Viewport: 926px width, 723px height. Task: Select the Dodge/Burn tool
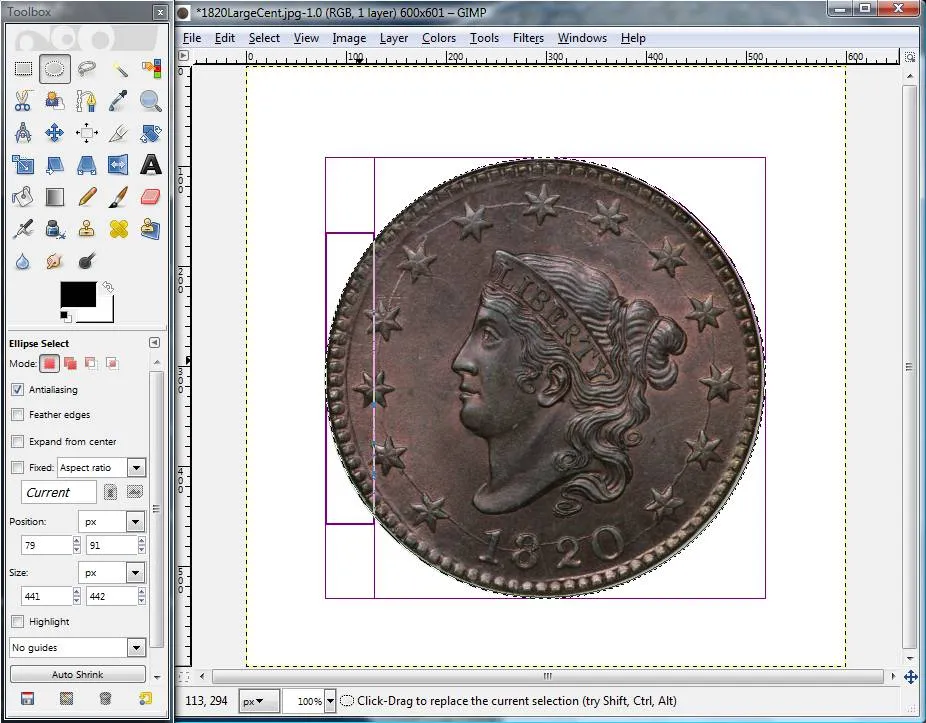coord(87,260)
